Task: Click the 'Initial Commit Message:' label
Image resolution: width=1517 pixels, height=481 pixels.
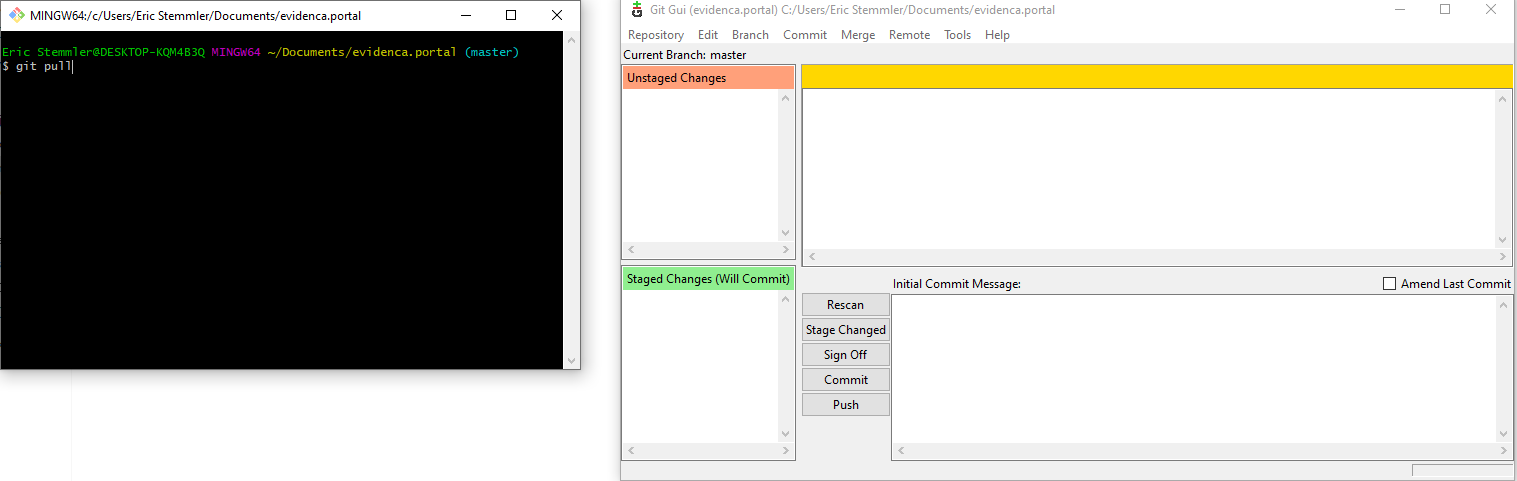Action: (x=957, y=284)
